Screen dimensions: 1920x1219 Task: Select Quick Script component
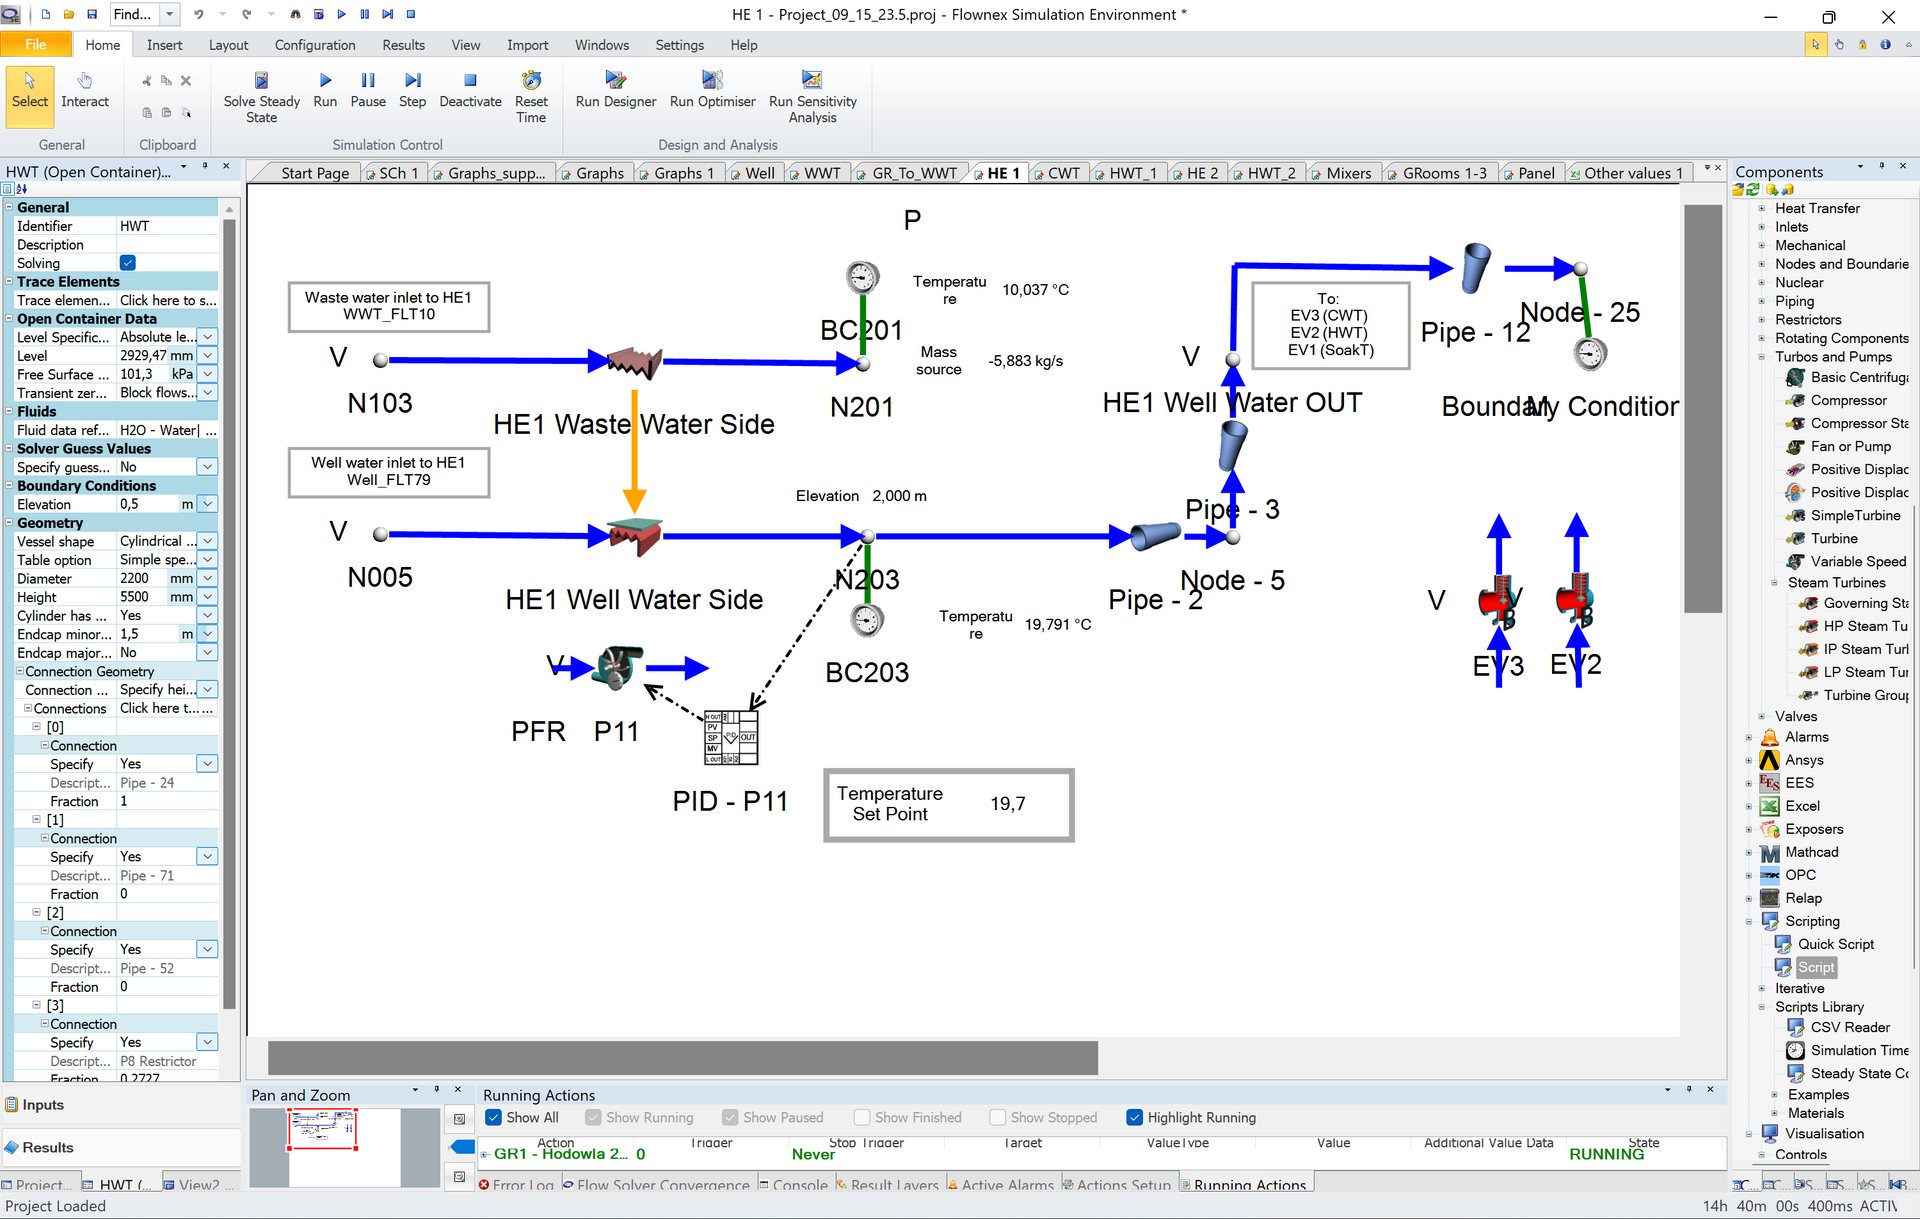click(1835, 944)
